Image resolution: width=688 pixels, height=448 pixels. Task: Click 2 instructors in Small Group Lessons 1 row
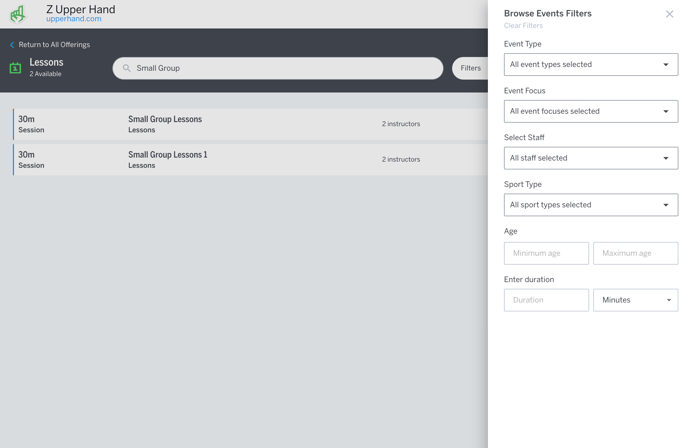pyautogui.click(x=401, y=159)
